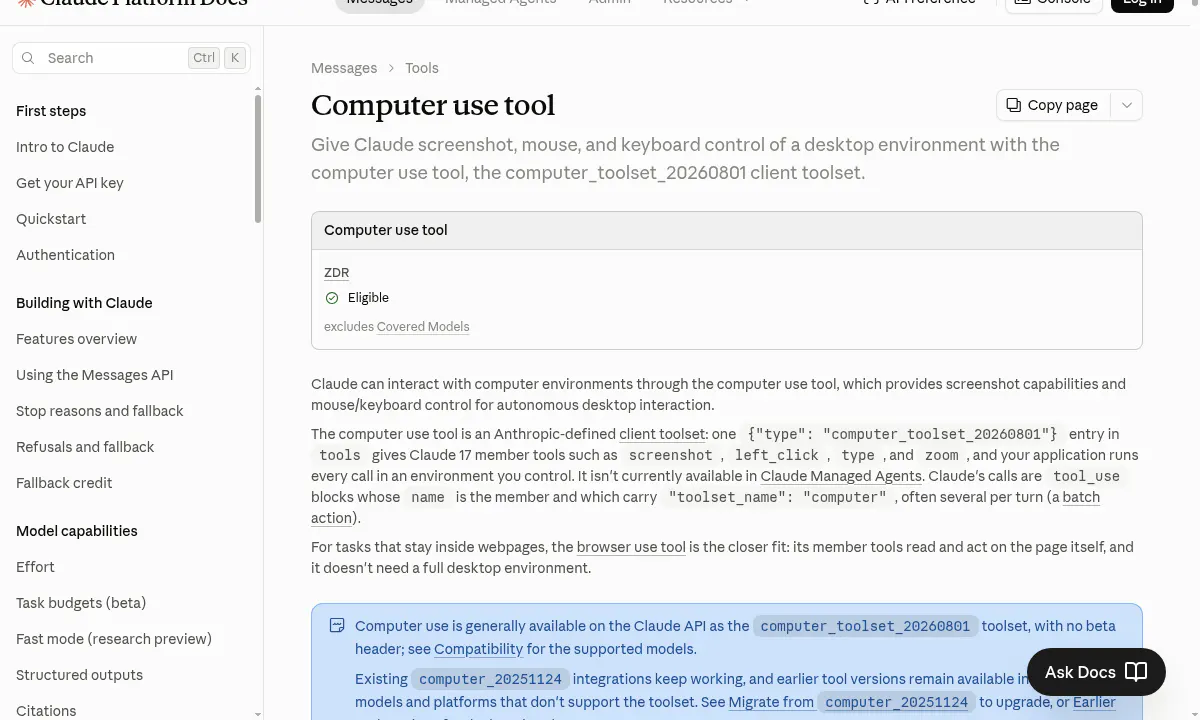Screen dimensions: 1200x720
Task: Click the green Eligible checkmark icon
Action: point(332,298)
